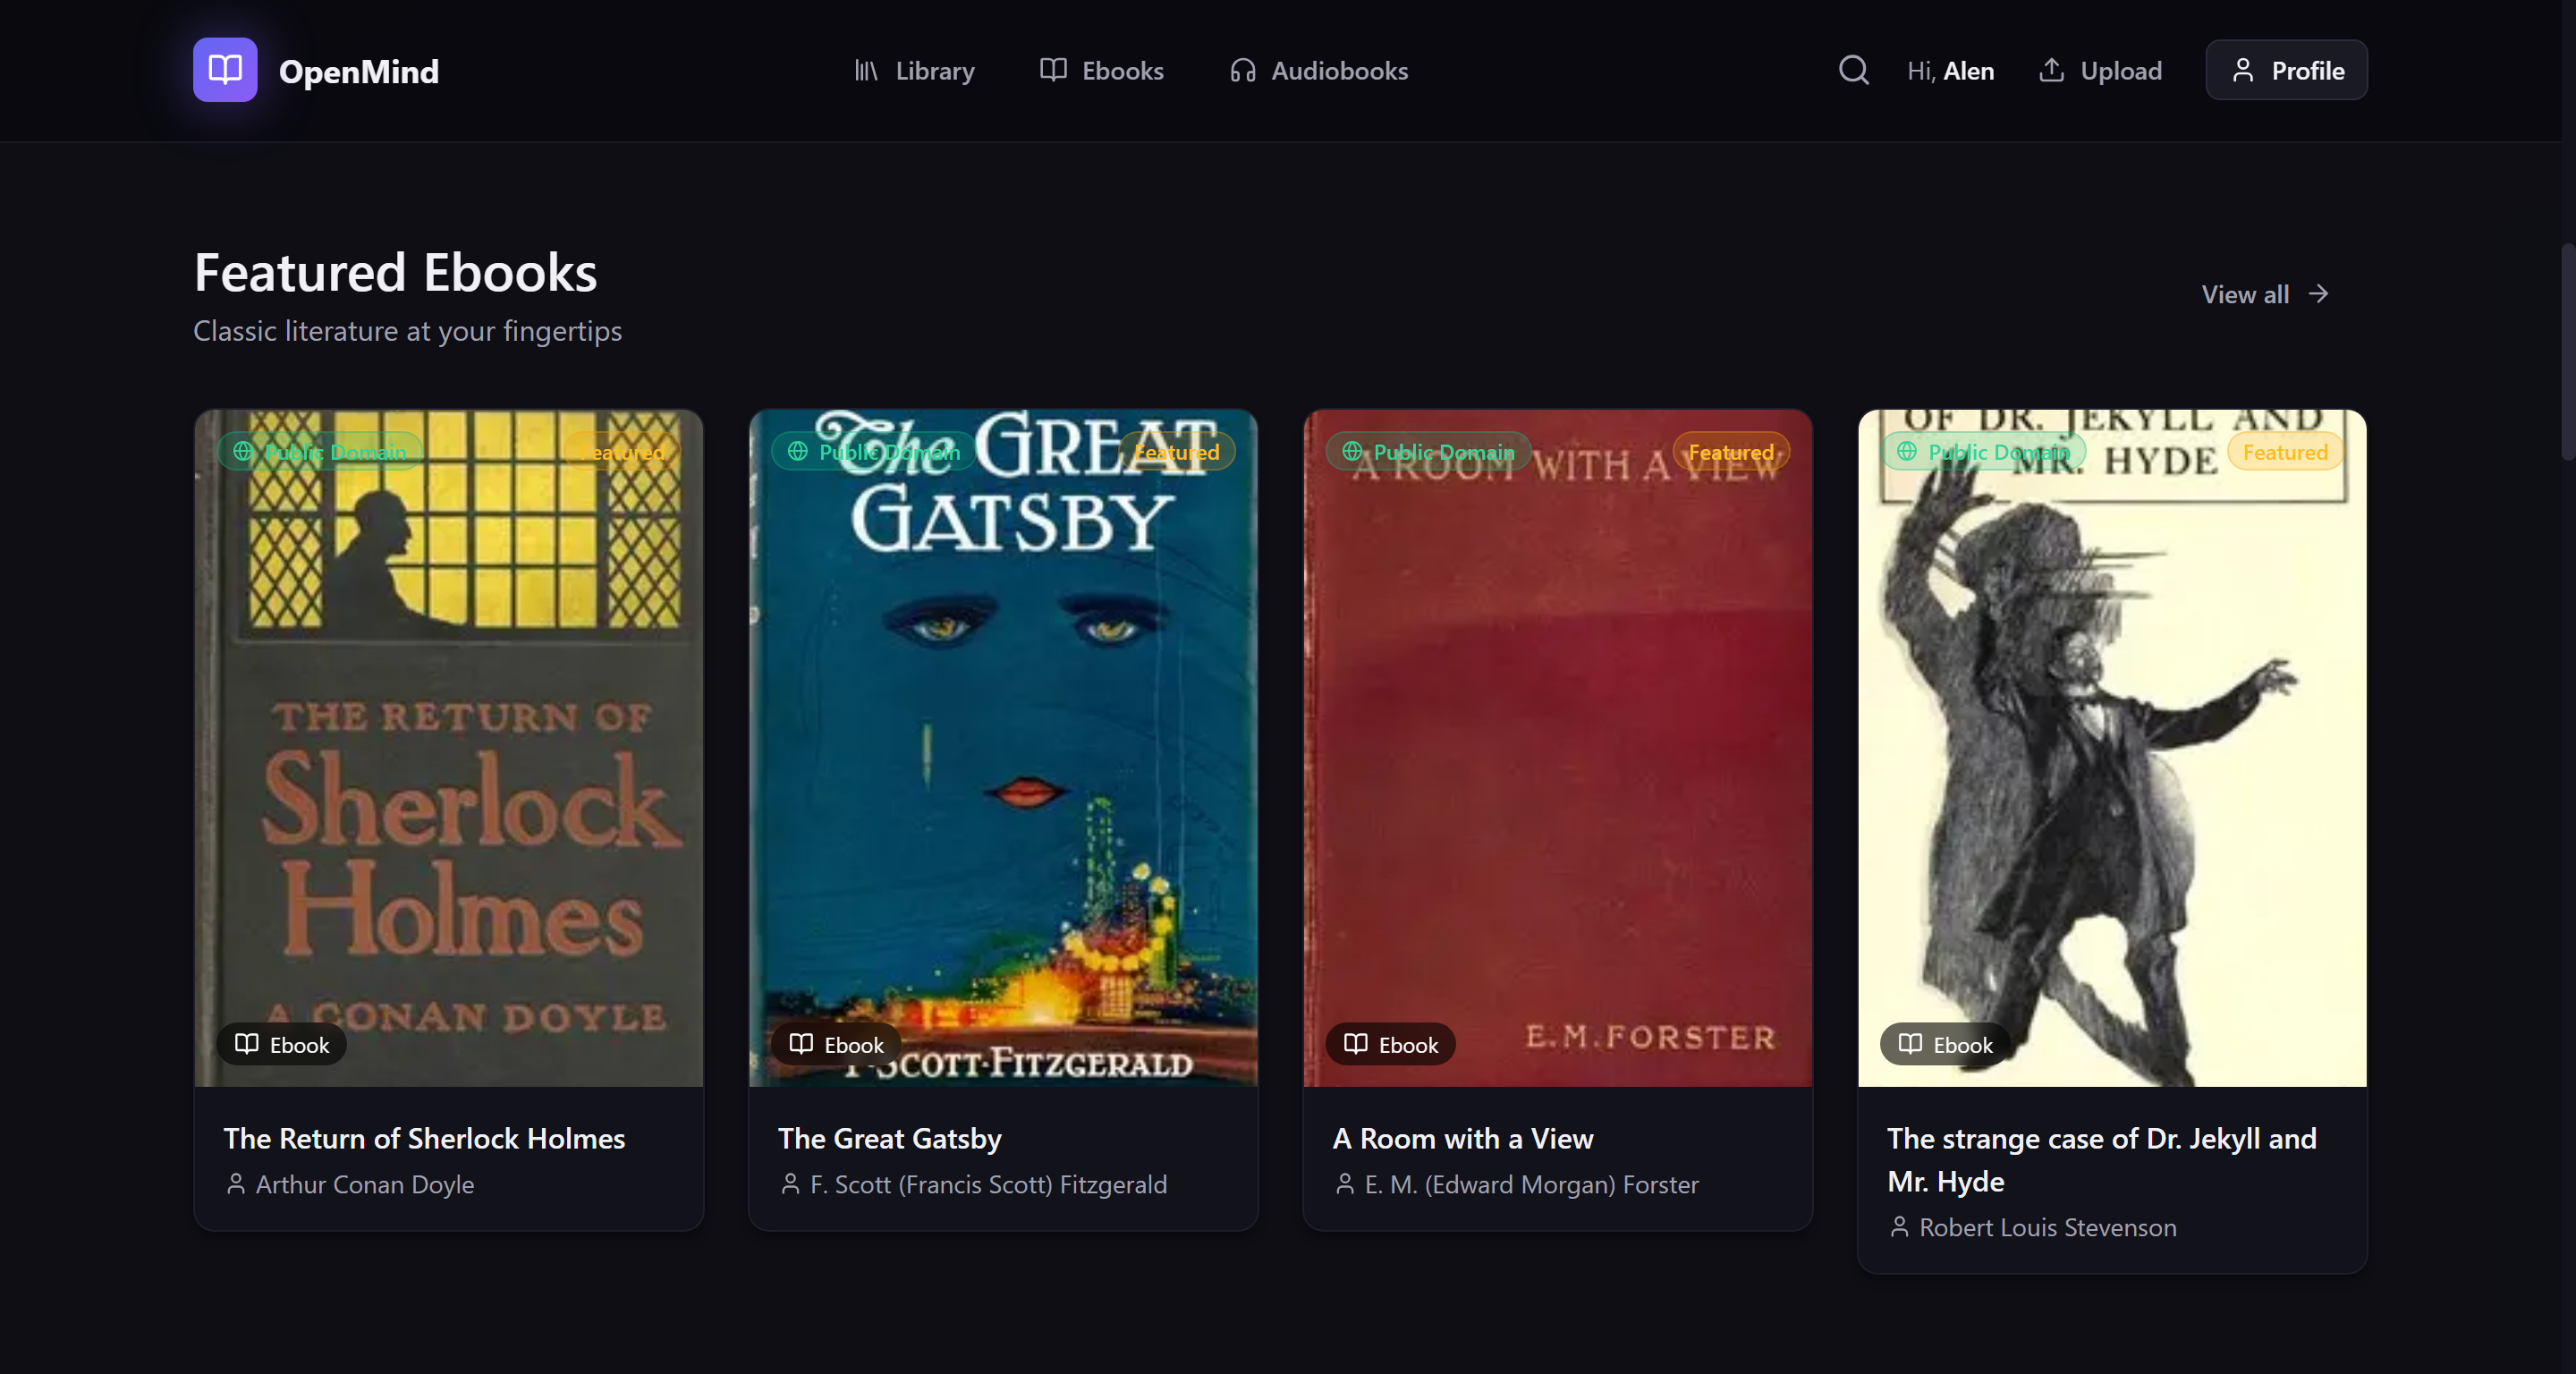Open title A Room with a View

(x=1463, y=1138)
